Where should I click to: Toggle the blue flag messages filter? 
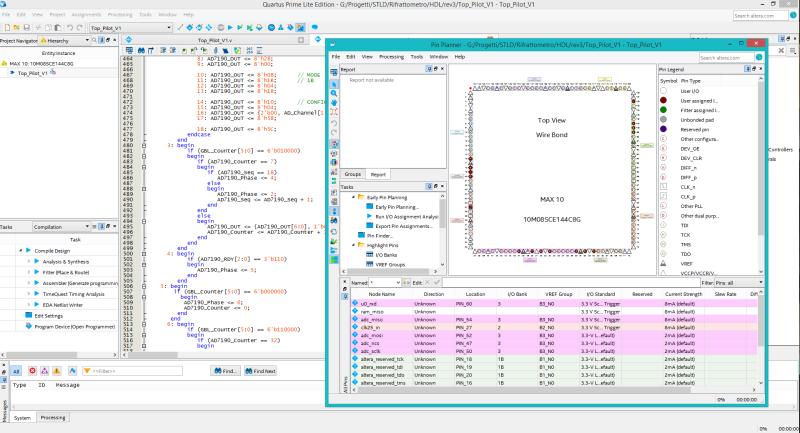(x=72, y=371)
